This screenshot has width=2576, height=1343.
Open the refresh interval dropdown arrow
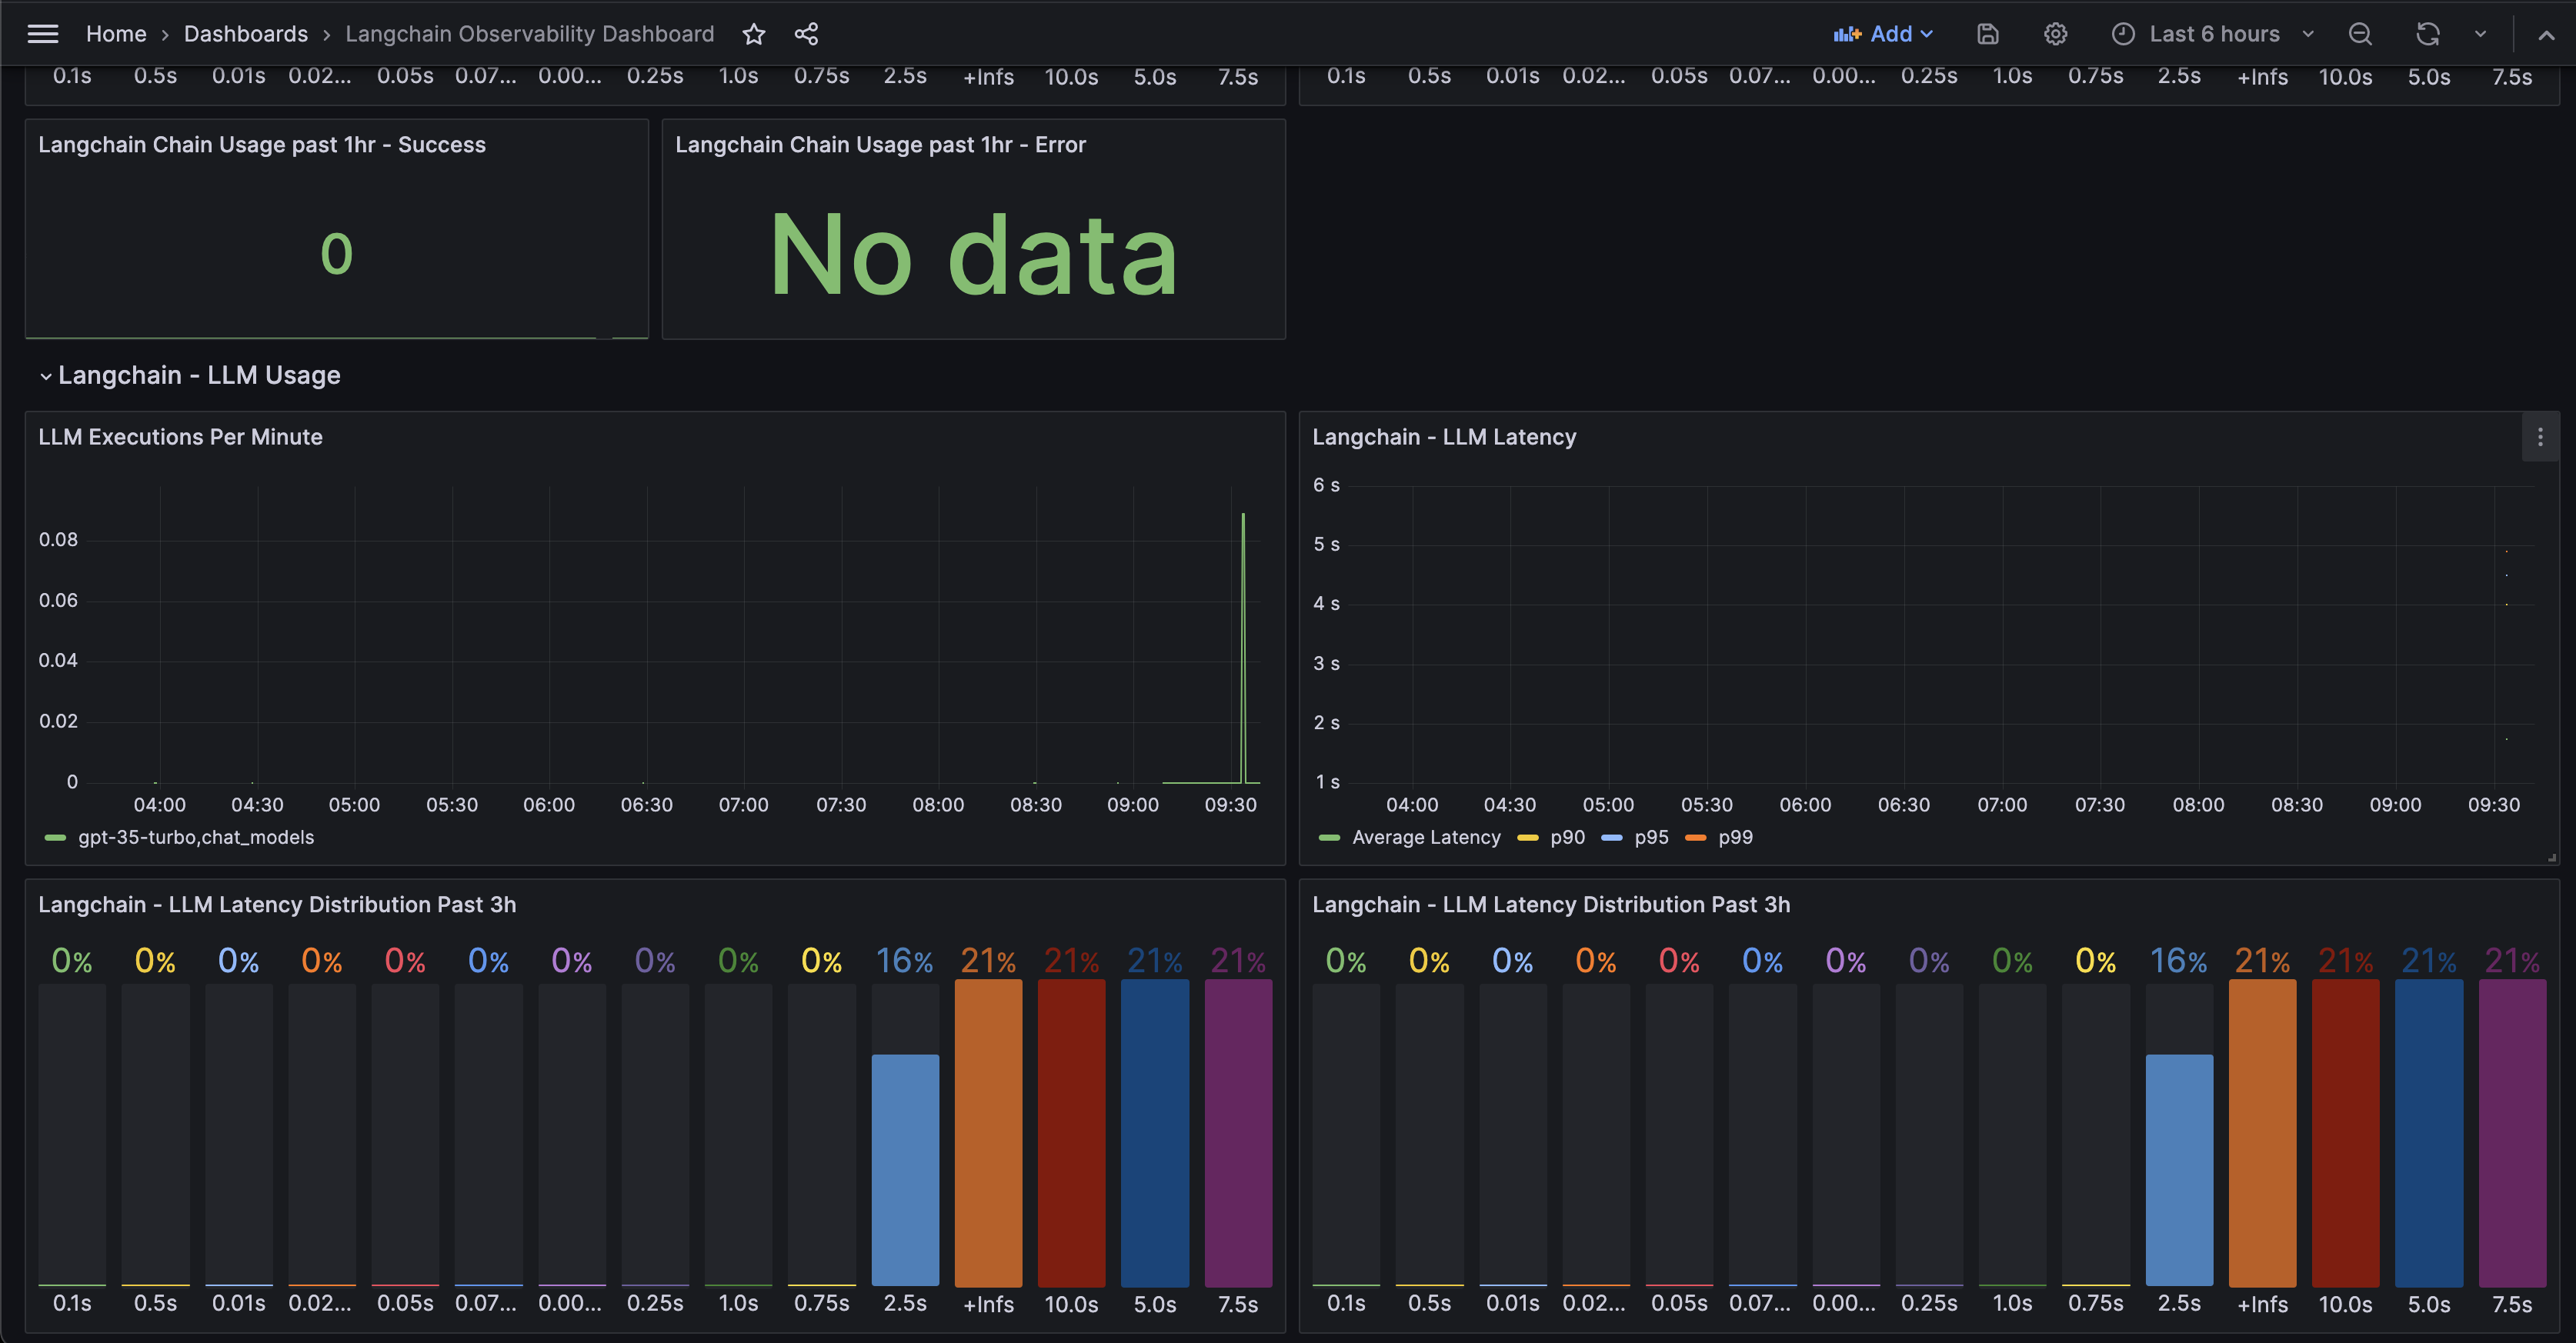[2480, 34]
